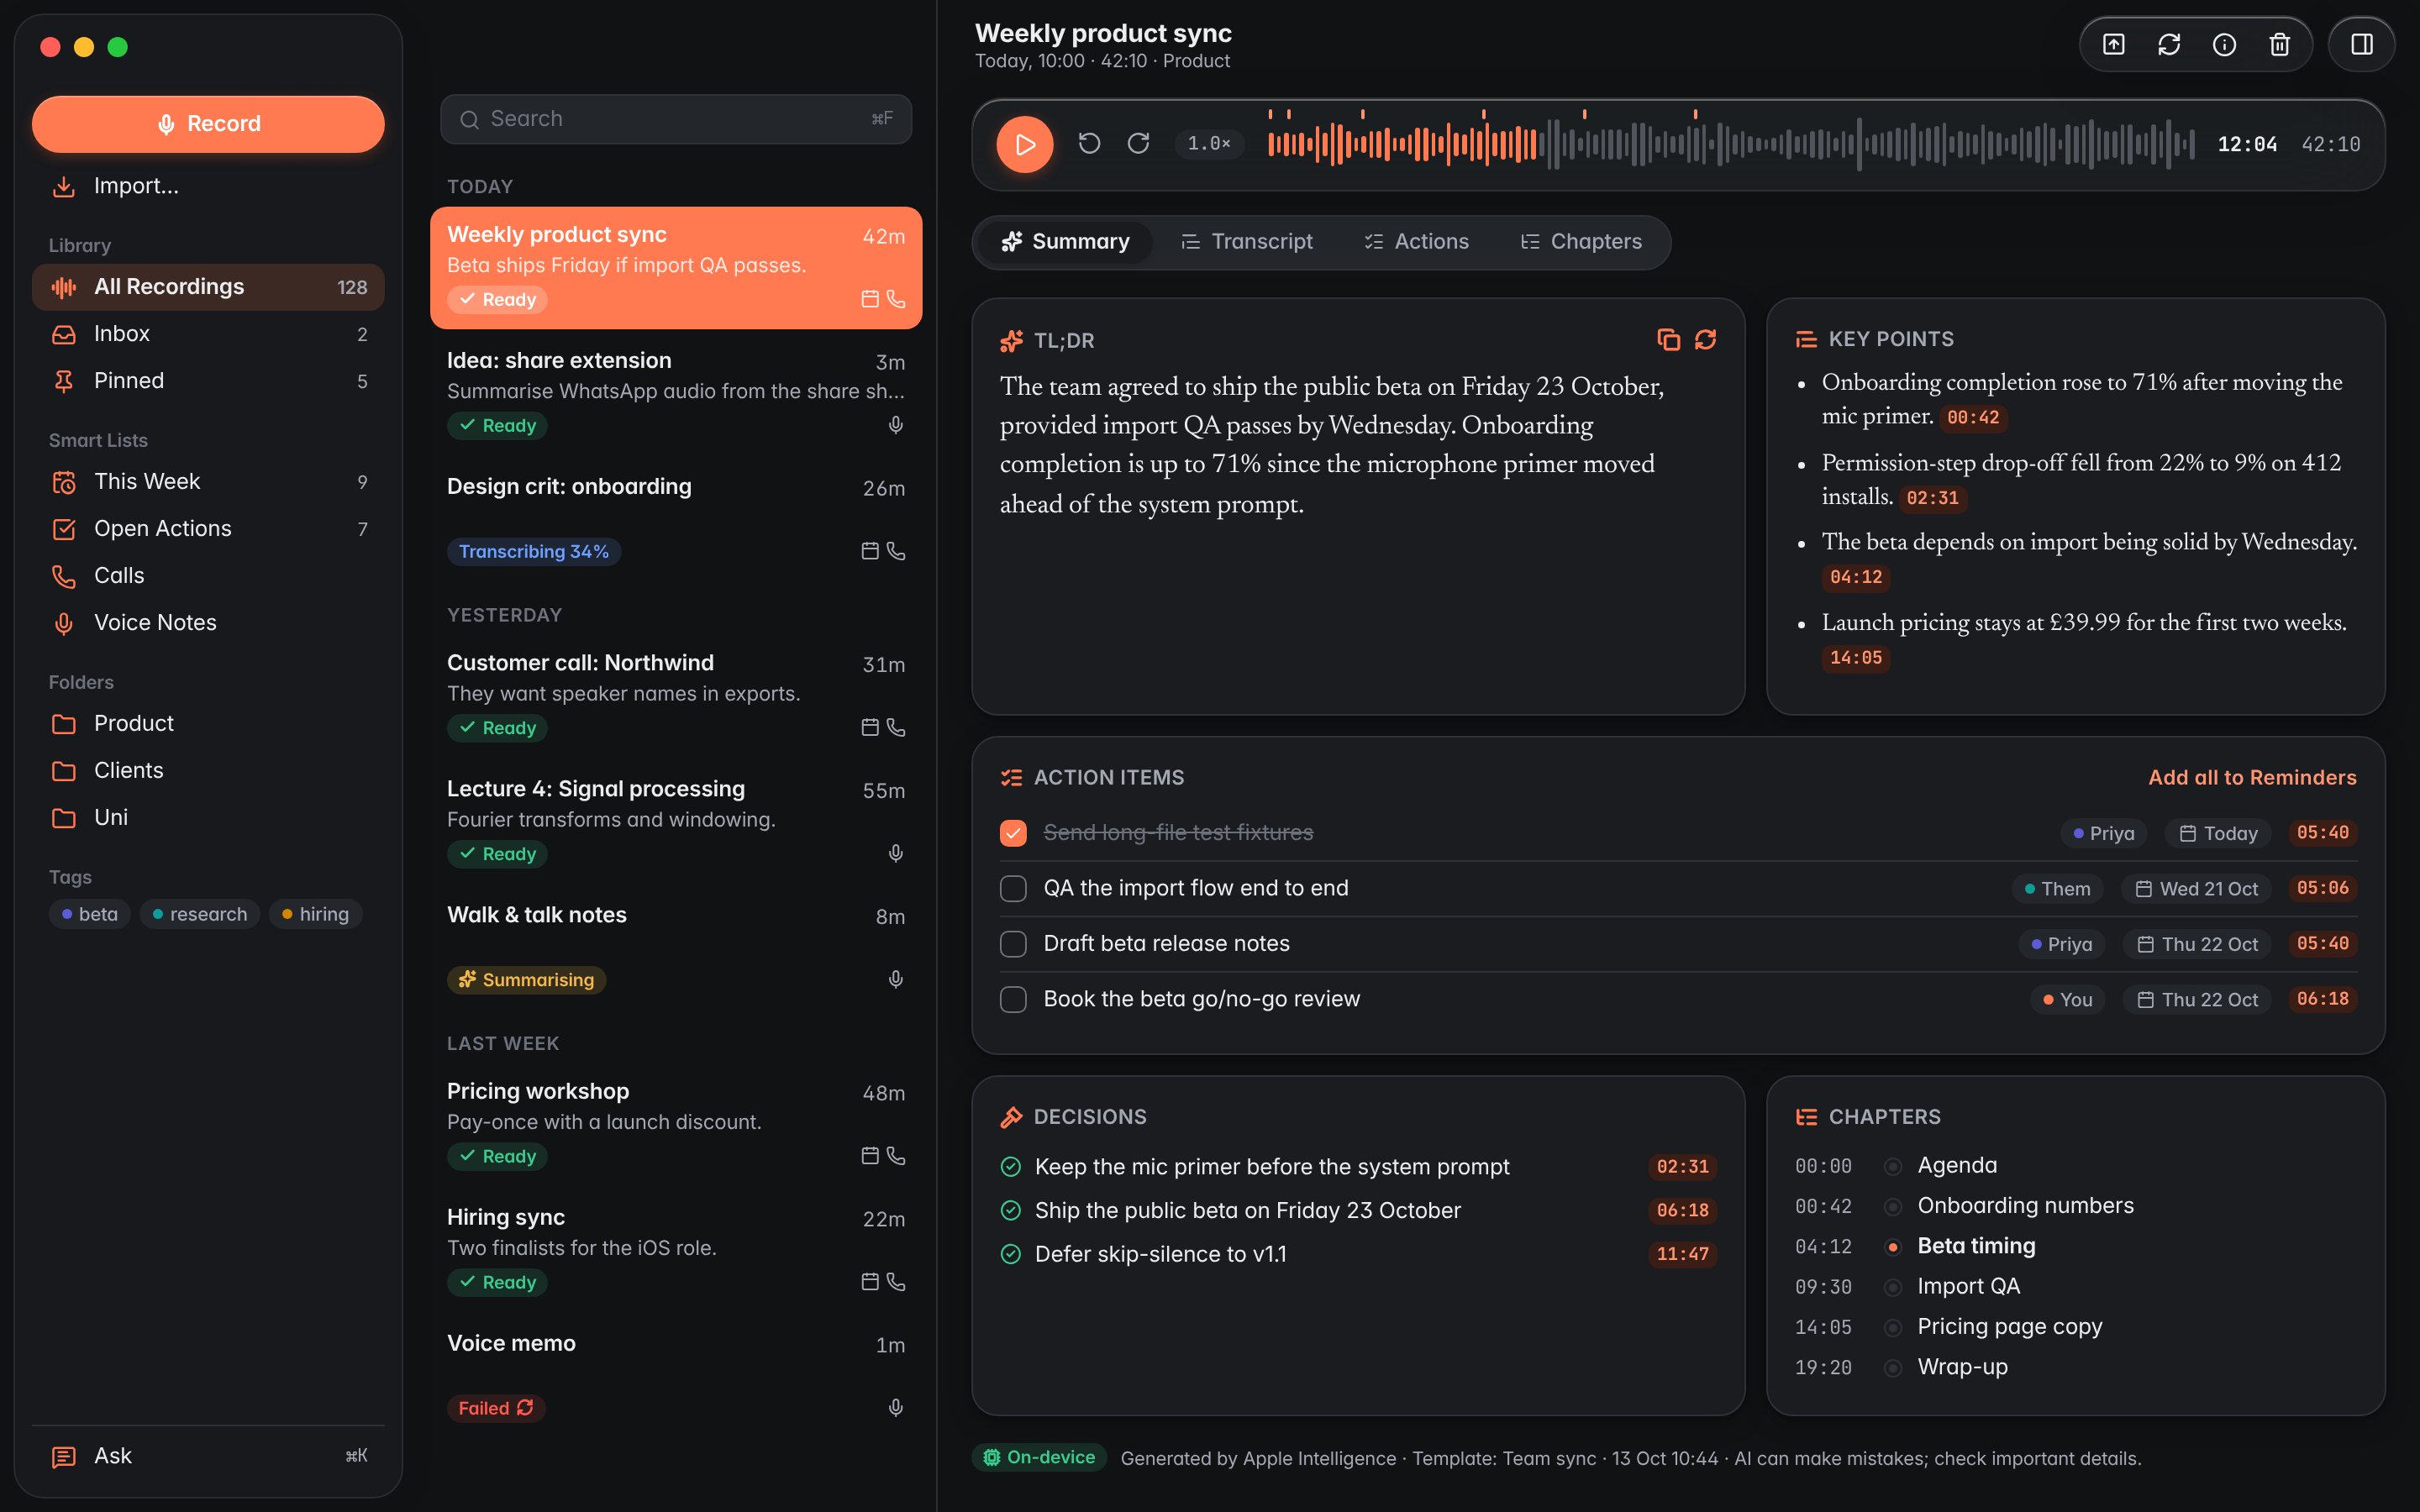Change the Wed 21 Oct due date

(x=2196, y=889)
